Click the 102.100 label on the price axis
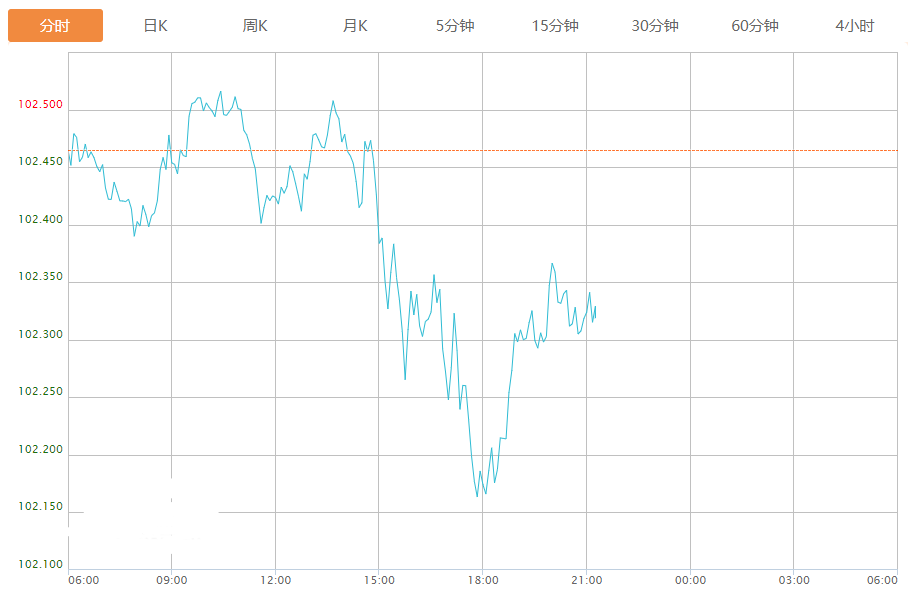The image size is (911, 594). tap(40, 565)
